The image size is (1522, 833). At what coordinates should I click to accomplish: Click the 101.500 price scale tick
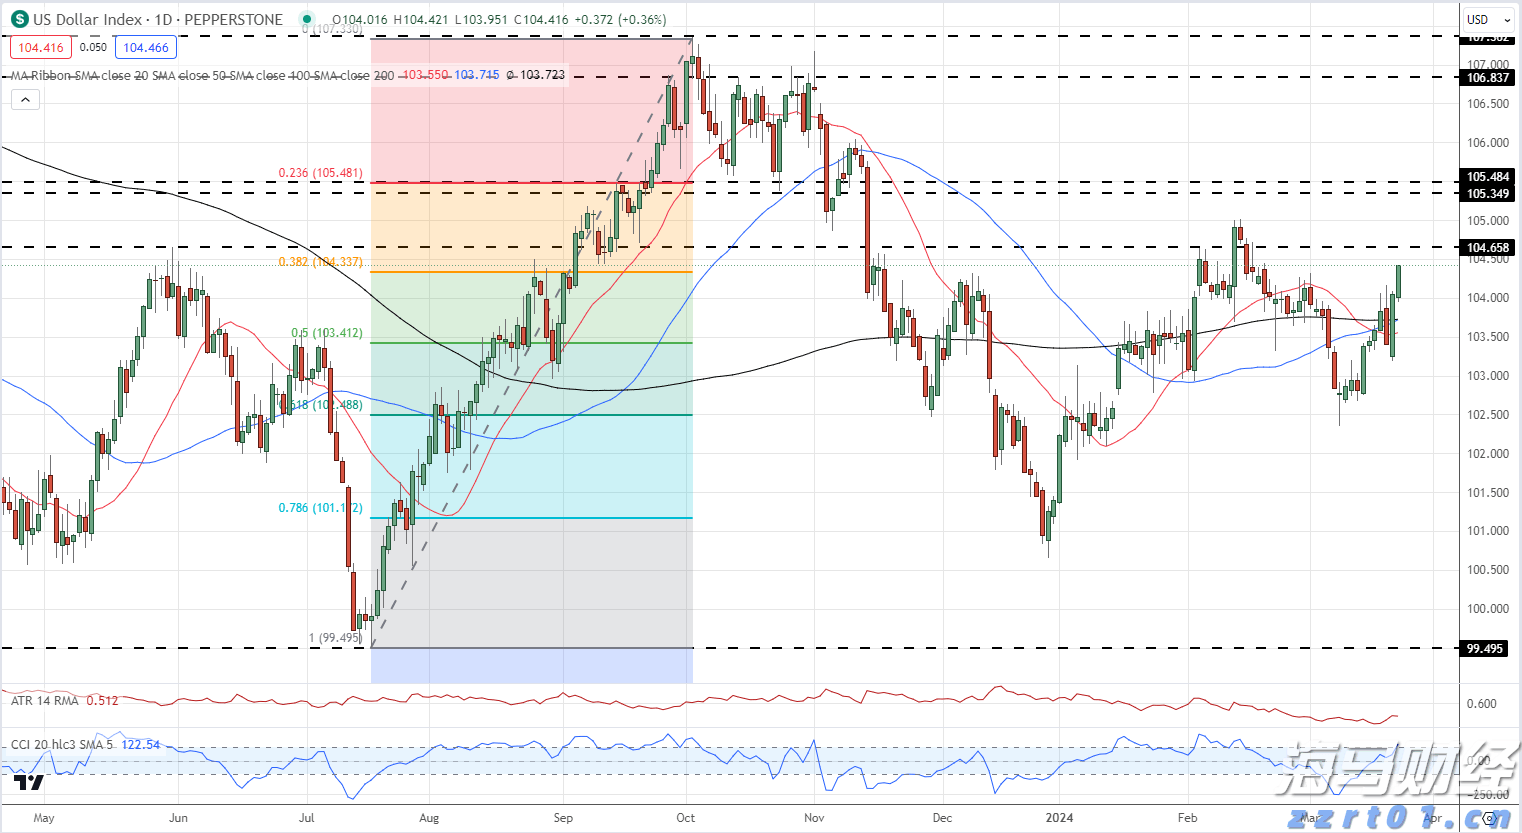coord(1487,493)
